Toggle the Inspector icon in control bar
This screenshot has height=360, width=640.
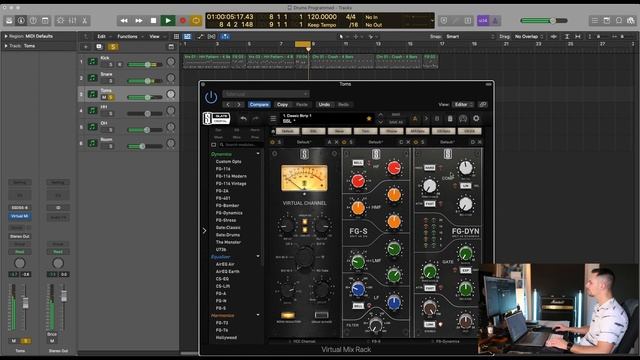coord(21,20)
